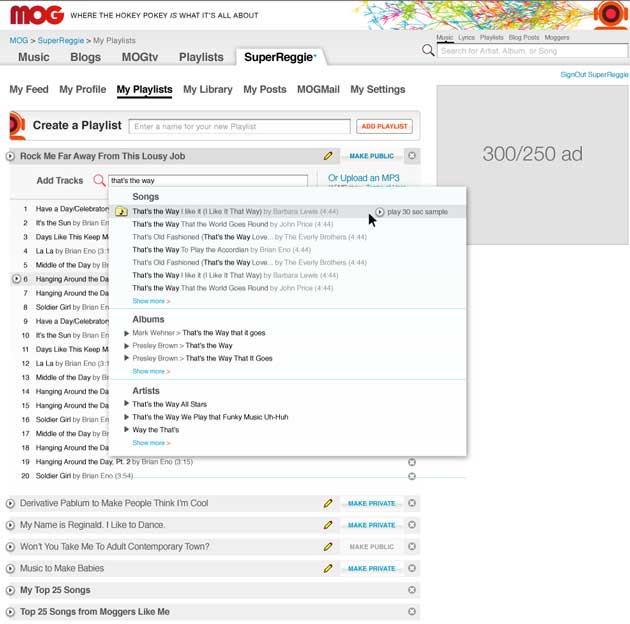Delete the My Name is Reginald playlist
The width and height of the screenshot is (630, 624).
point(412,525)
